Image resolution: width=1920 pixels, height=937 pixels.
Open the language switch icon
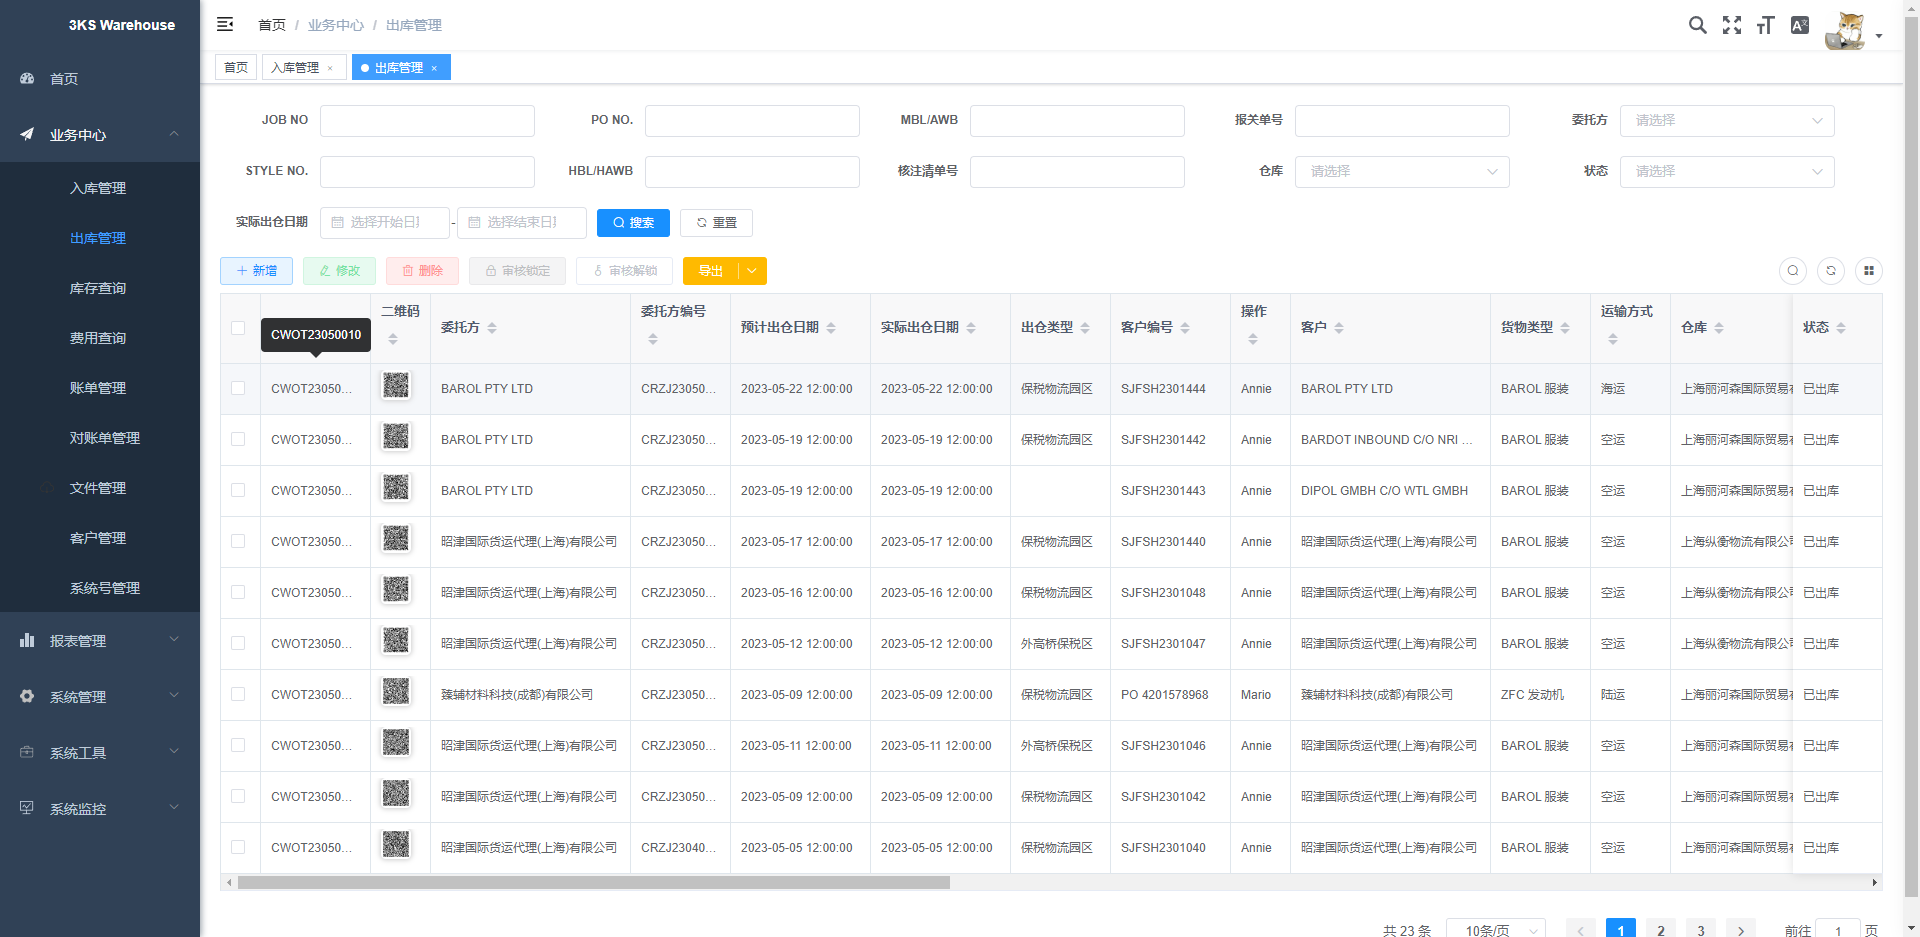pyautogui.click(x=1799, y=25)
